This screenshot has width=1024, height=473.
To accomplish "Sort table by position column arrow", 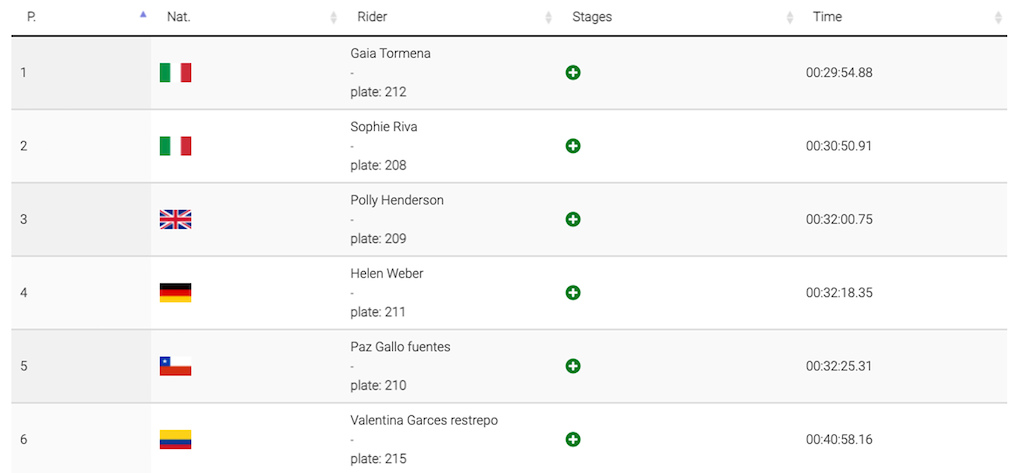I will pyautogui.click(x=143, y=14).
